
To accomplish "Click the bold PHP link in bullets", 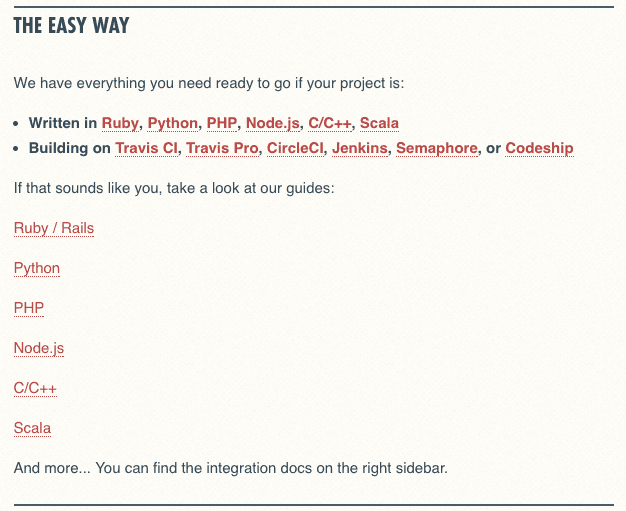I will pyautogui.click(x=222, y=123).
